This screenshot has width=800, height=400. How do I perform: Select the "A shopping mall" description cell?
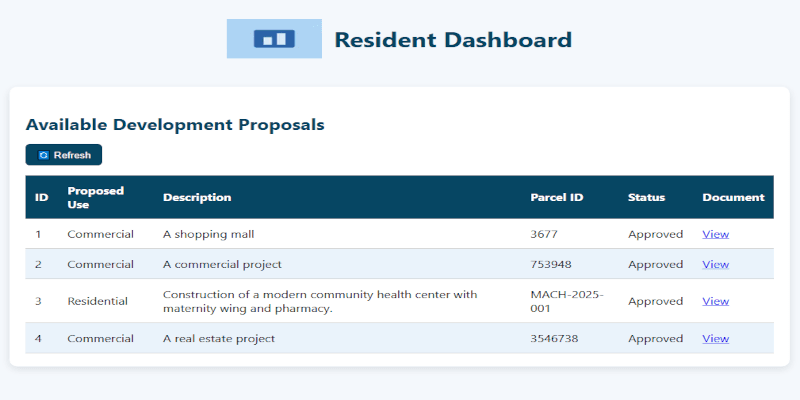209,234
